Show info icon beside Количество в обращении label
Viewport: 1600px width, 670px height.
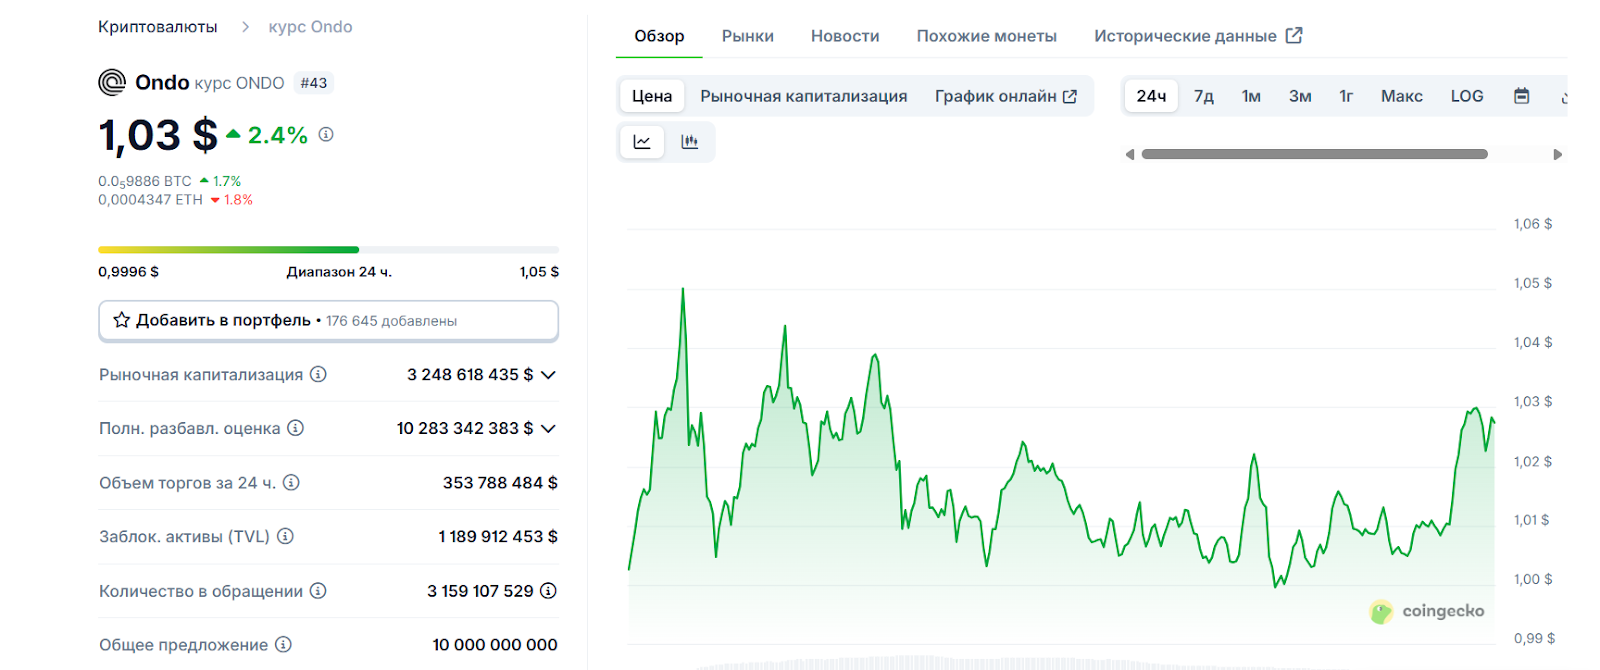[318, 591]
